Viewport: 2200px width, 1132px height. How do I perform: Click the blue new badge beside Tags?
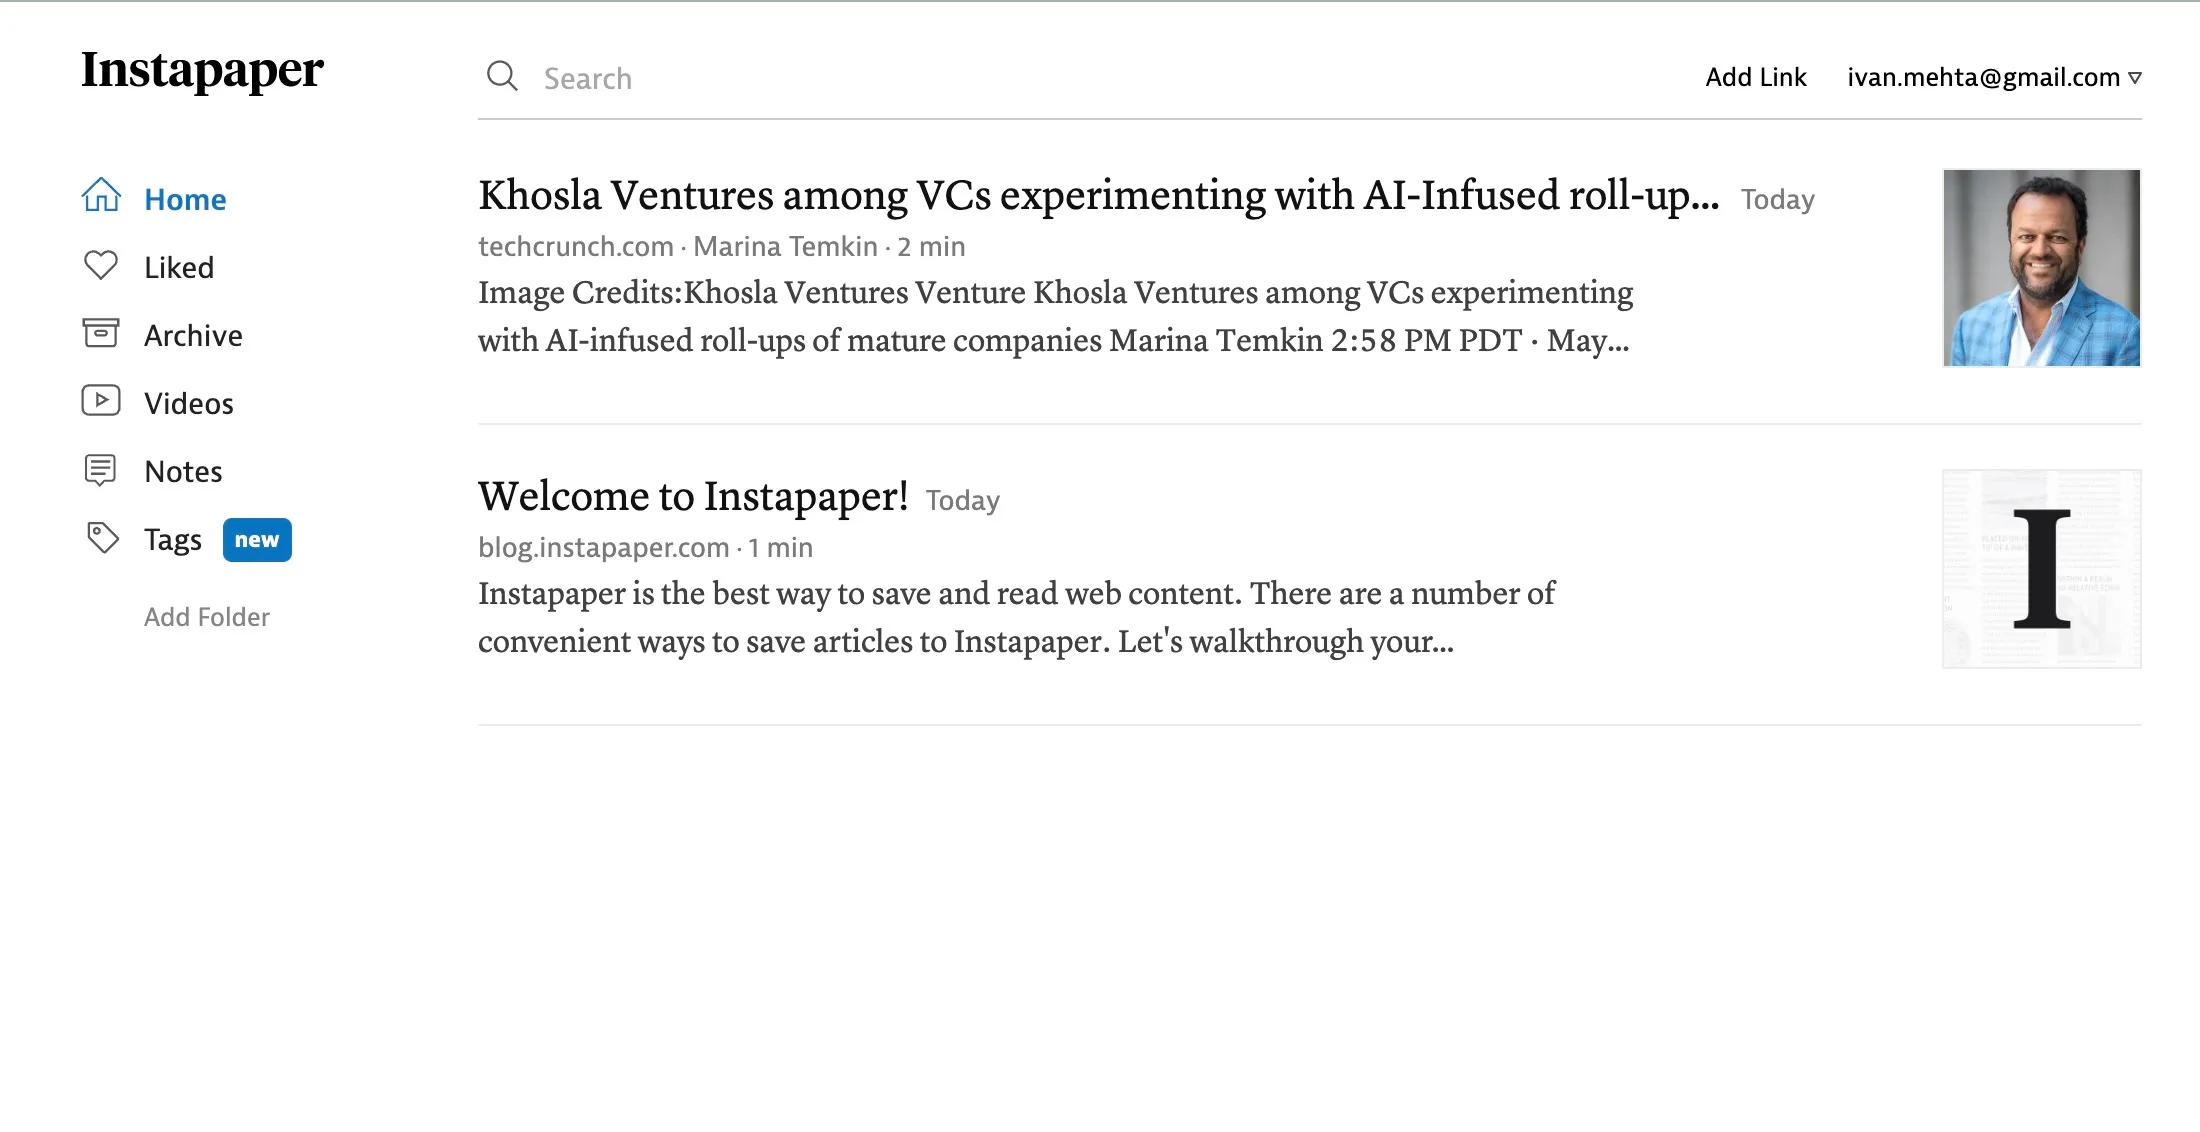257,540
